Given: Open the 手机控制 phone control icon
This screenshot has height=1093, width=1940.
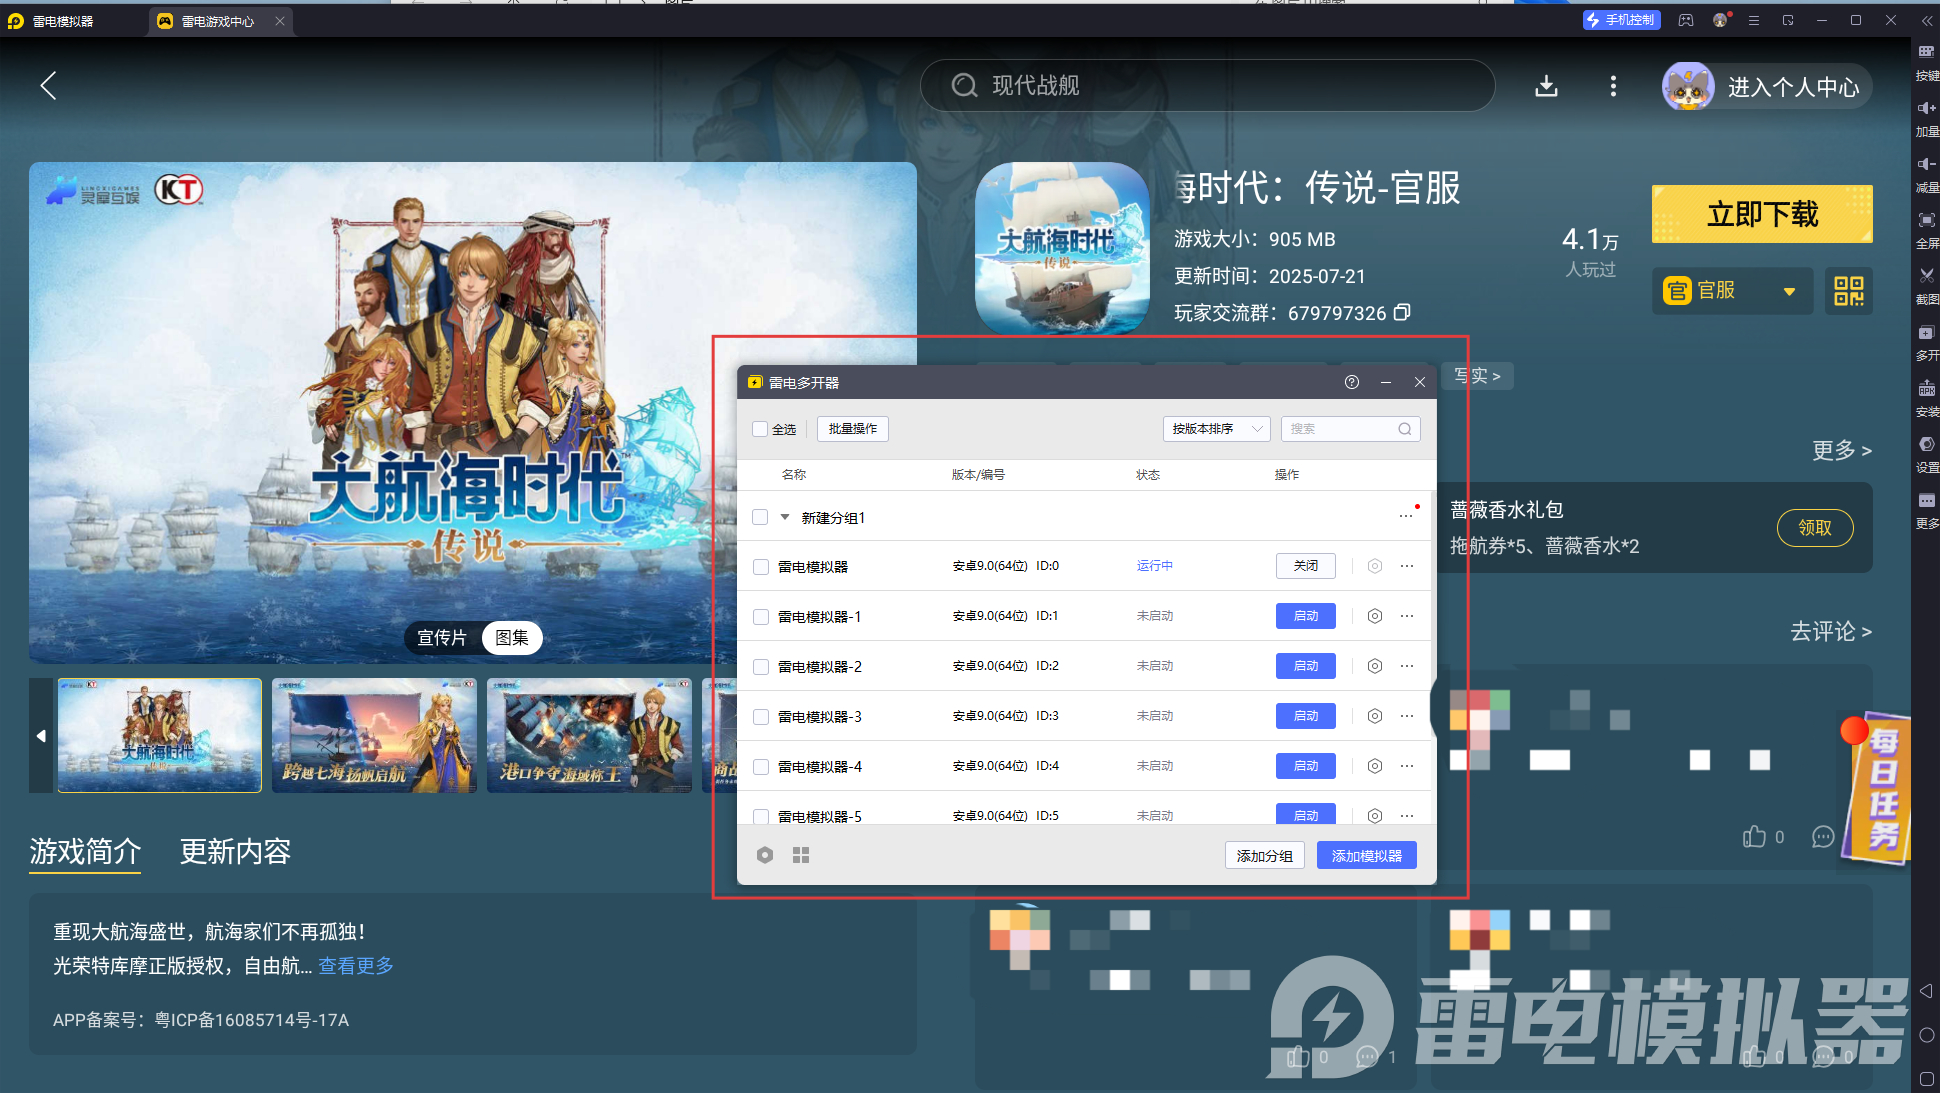Looking at the screenshot, I should pyautogui.click(x=1621, y=20).
